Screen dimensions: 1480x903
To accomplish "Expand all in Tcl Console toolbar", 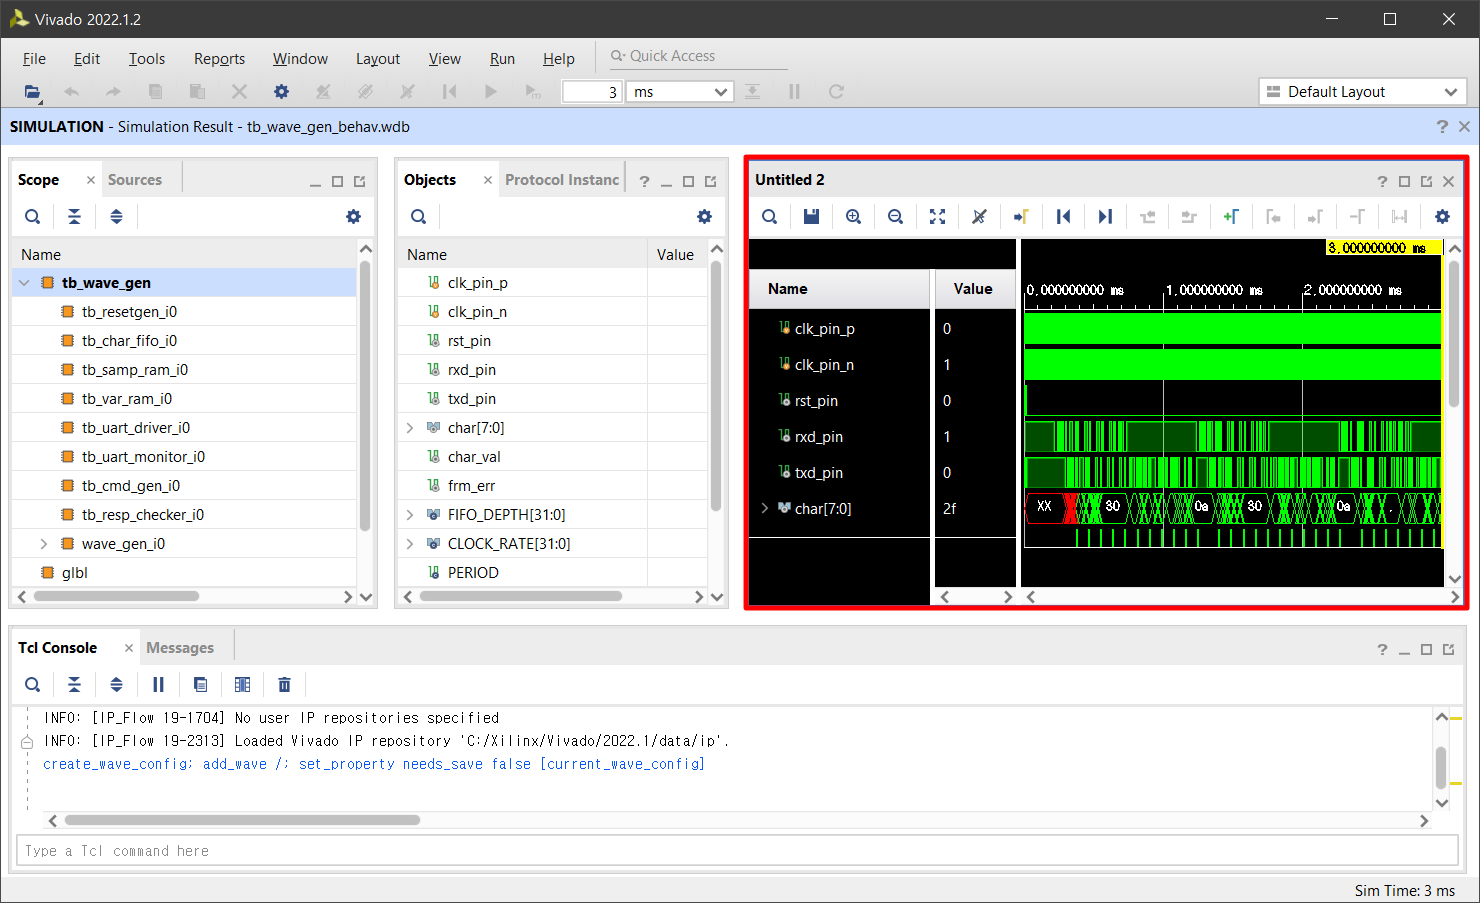I will 116,684.
